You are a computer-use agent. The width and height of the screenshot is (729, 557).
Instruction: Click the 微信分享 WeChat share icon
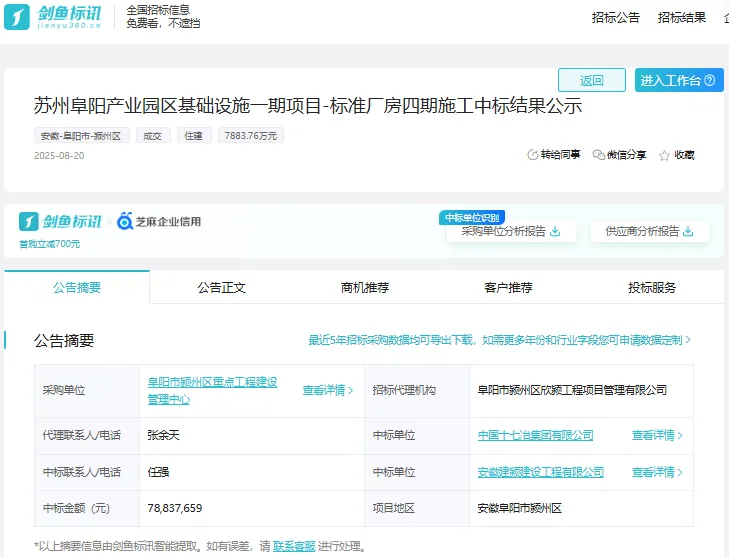598,155
